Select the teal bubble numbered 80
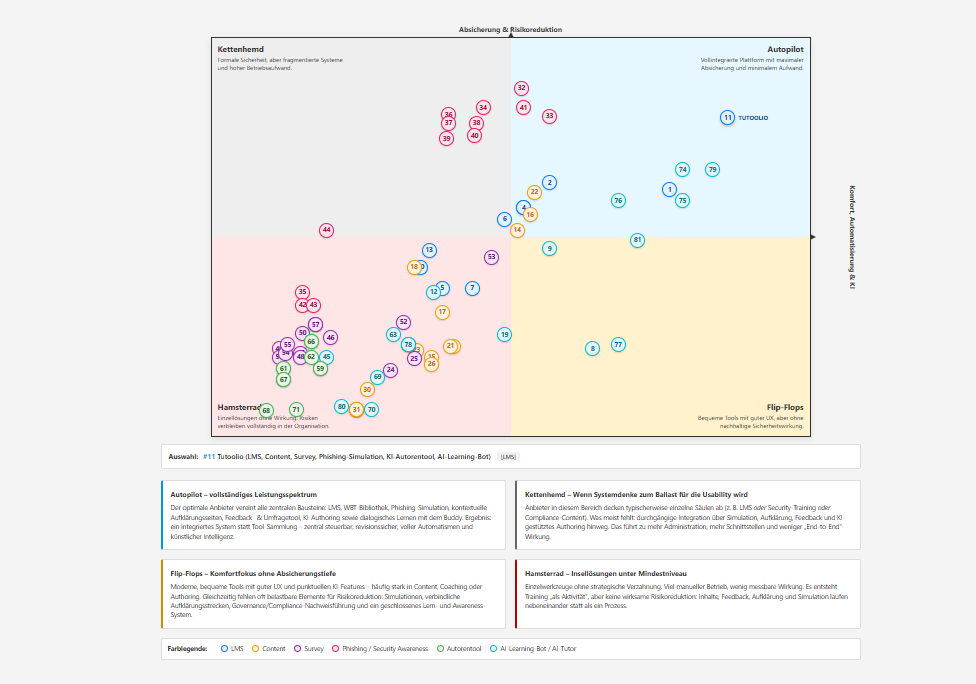 tap(341, 407)
